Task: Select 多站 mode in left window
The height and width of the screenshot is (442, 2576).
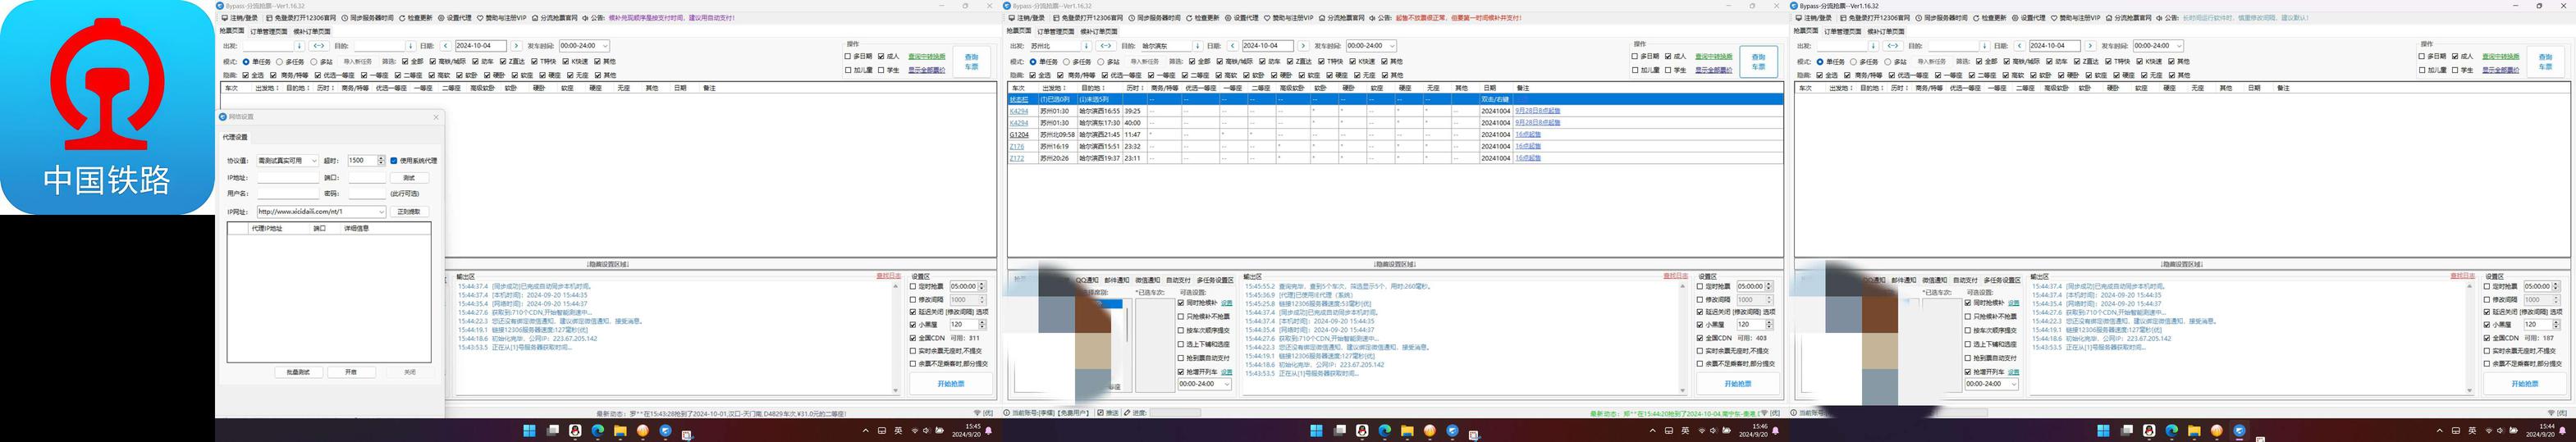Action: pos(315,61)
